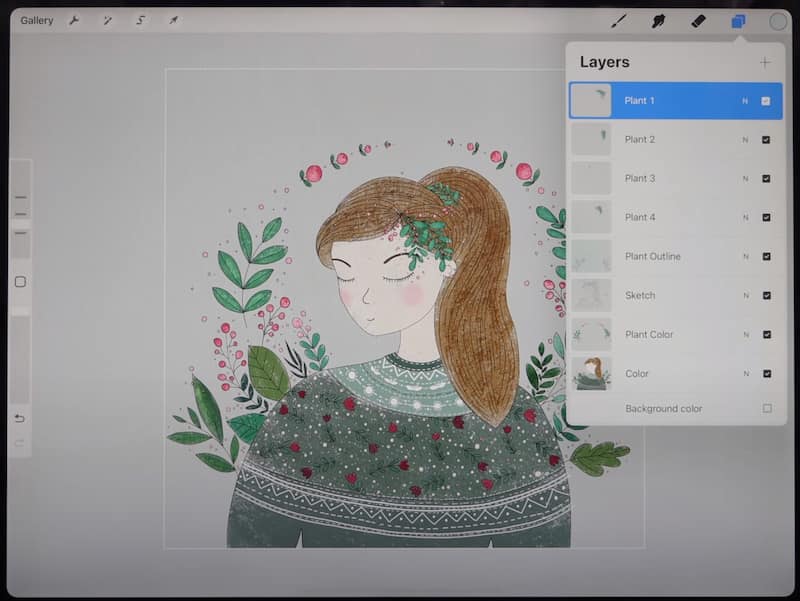Select the Smudge tool
This screenshot has height=601, width=800.
point(658,20)
